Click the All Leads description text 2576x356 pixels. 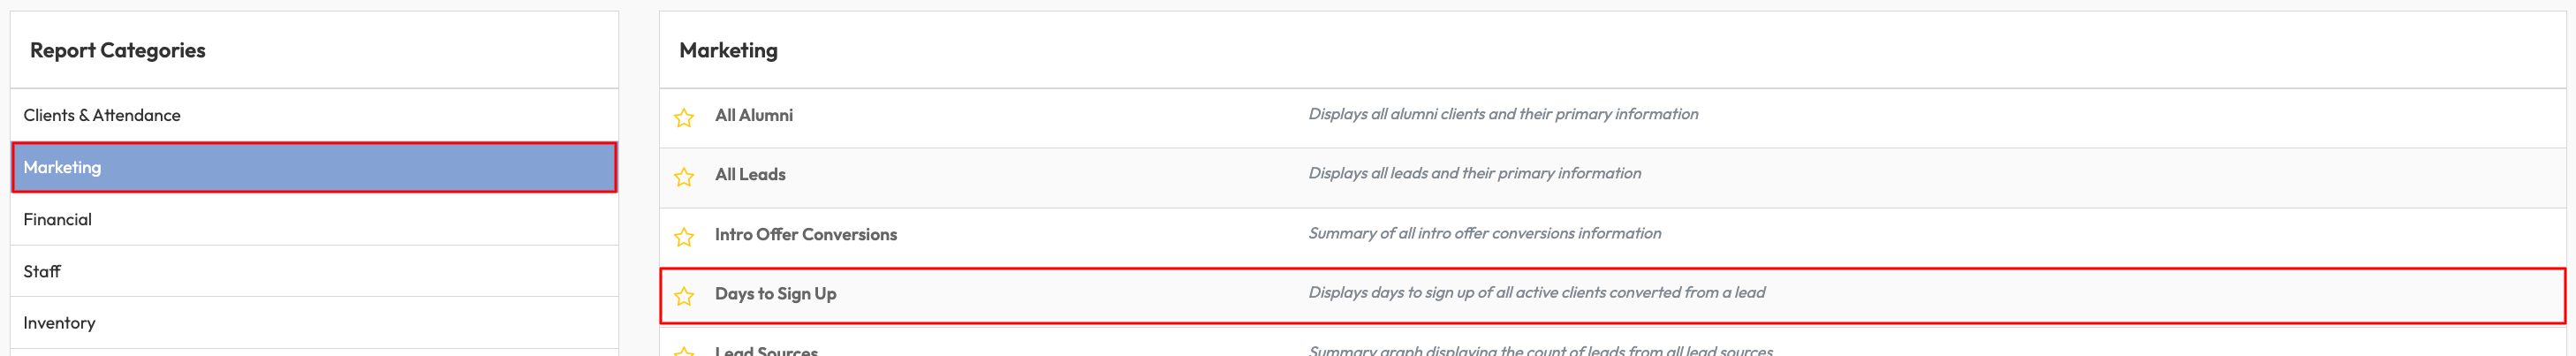point(1474,173)
